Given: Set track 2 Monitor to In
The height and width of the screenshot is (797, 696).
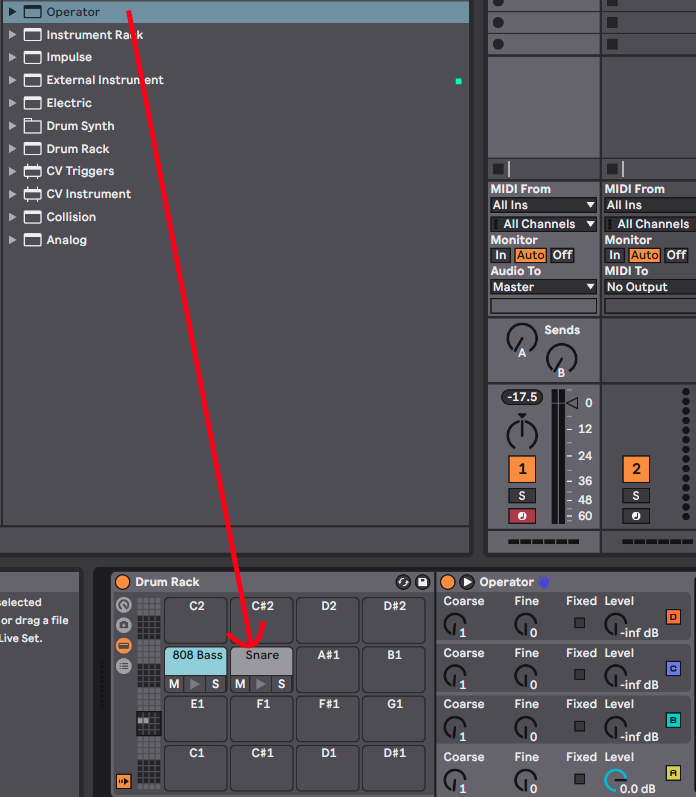Looking at the screenshot, I should click(615, 255).
